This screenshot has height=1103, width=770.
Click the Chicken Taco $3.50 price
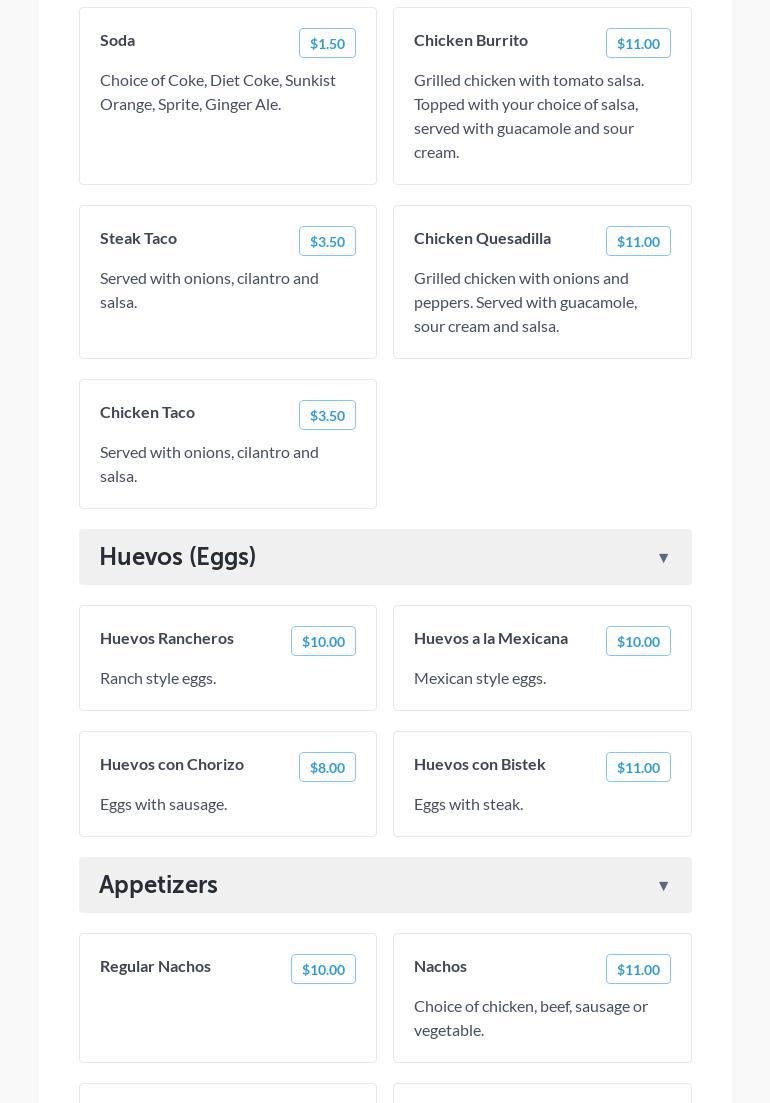click(x=327, y=415)
